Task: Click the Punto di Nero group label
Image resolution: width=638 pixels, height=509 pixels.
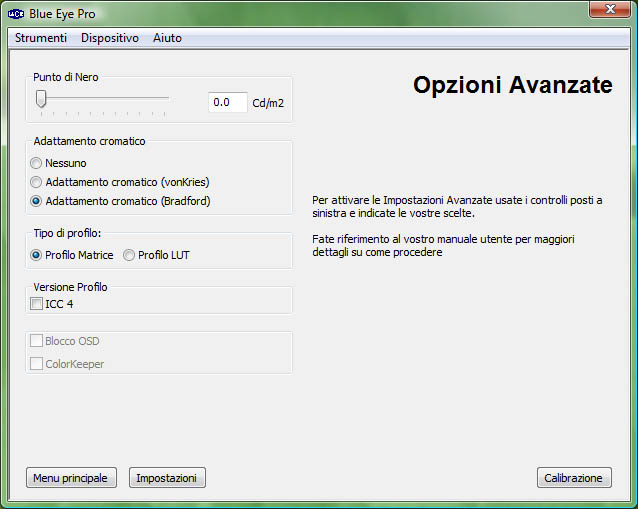Action: [66, 77]
